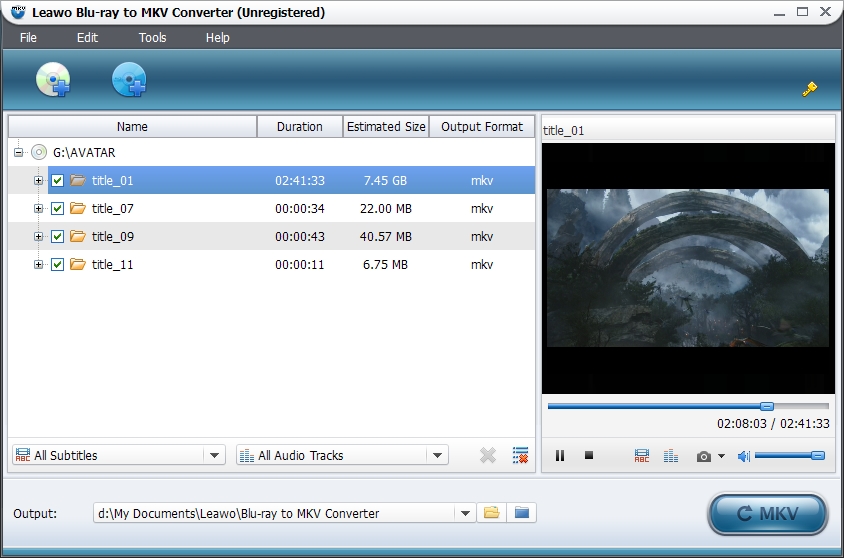Click the remove selected item X icon
This screenshot has width=844, height=558.
point(488,455)
